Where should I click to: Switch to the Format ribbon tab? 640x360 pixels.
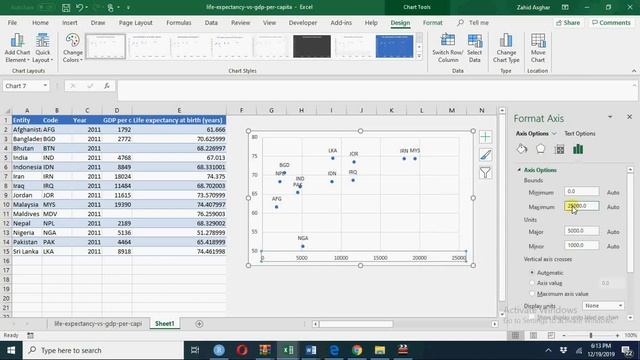click(x=433, y=23)
